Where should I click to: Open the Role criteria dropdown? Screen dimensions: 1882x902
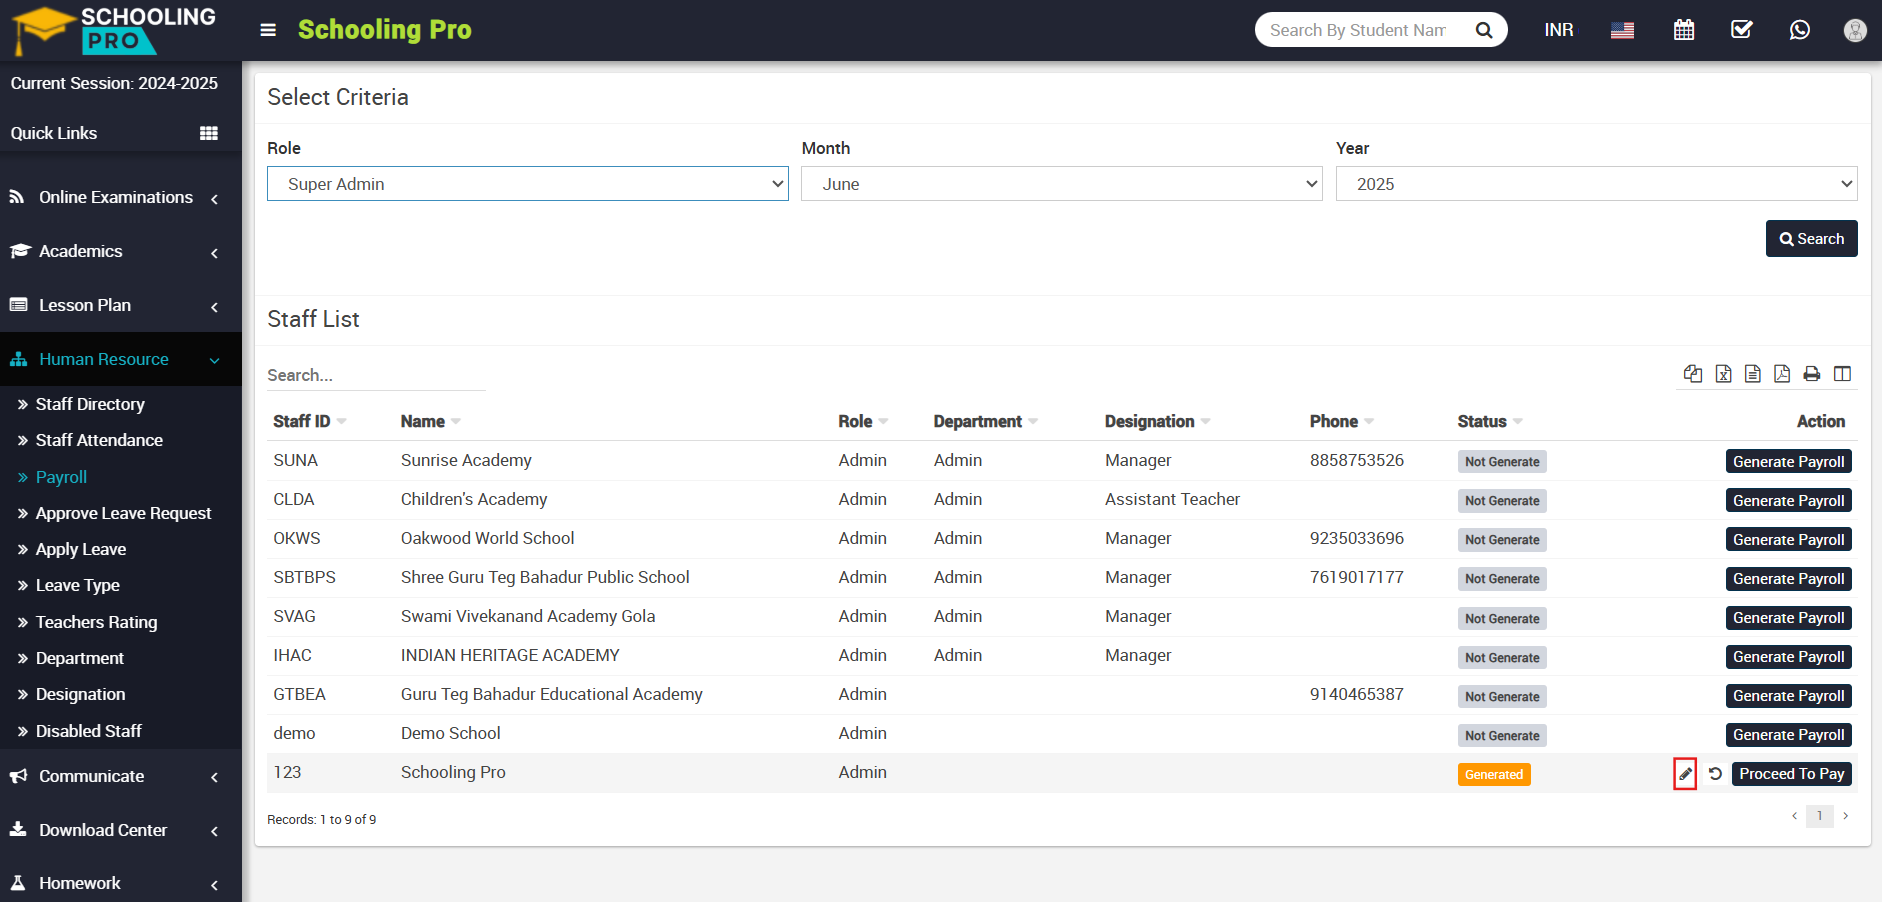[528, 184]
